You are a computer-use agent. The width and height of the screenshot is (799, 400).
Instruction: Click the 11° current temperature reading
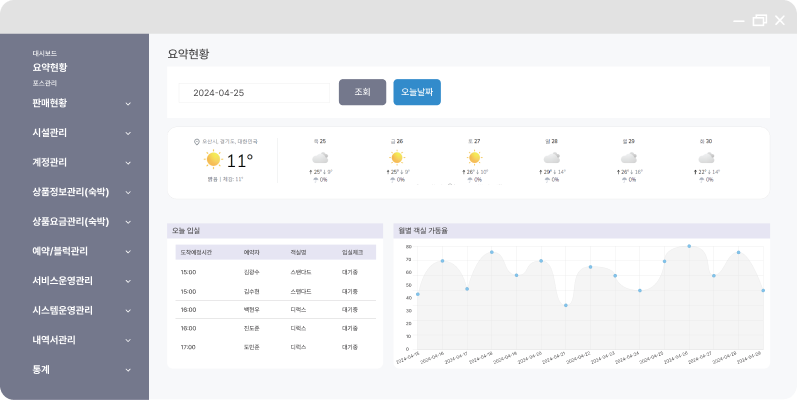[240, 161]
